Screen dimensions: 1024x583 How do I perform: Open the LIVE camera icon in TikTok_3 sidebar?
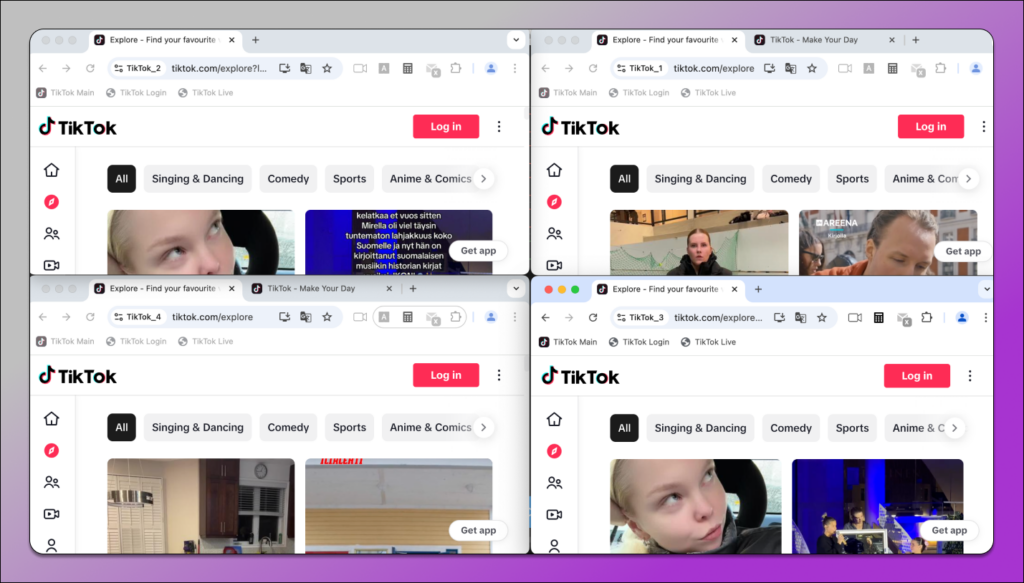tap(554, 514)
